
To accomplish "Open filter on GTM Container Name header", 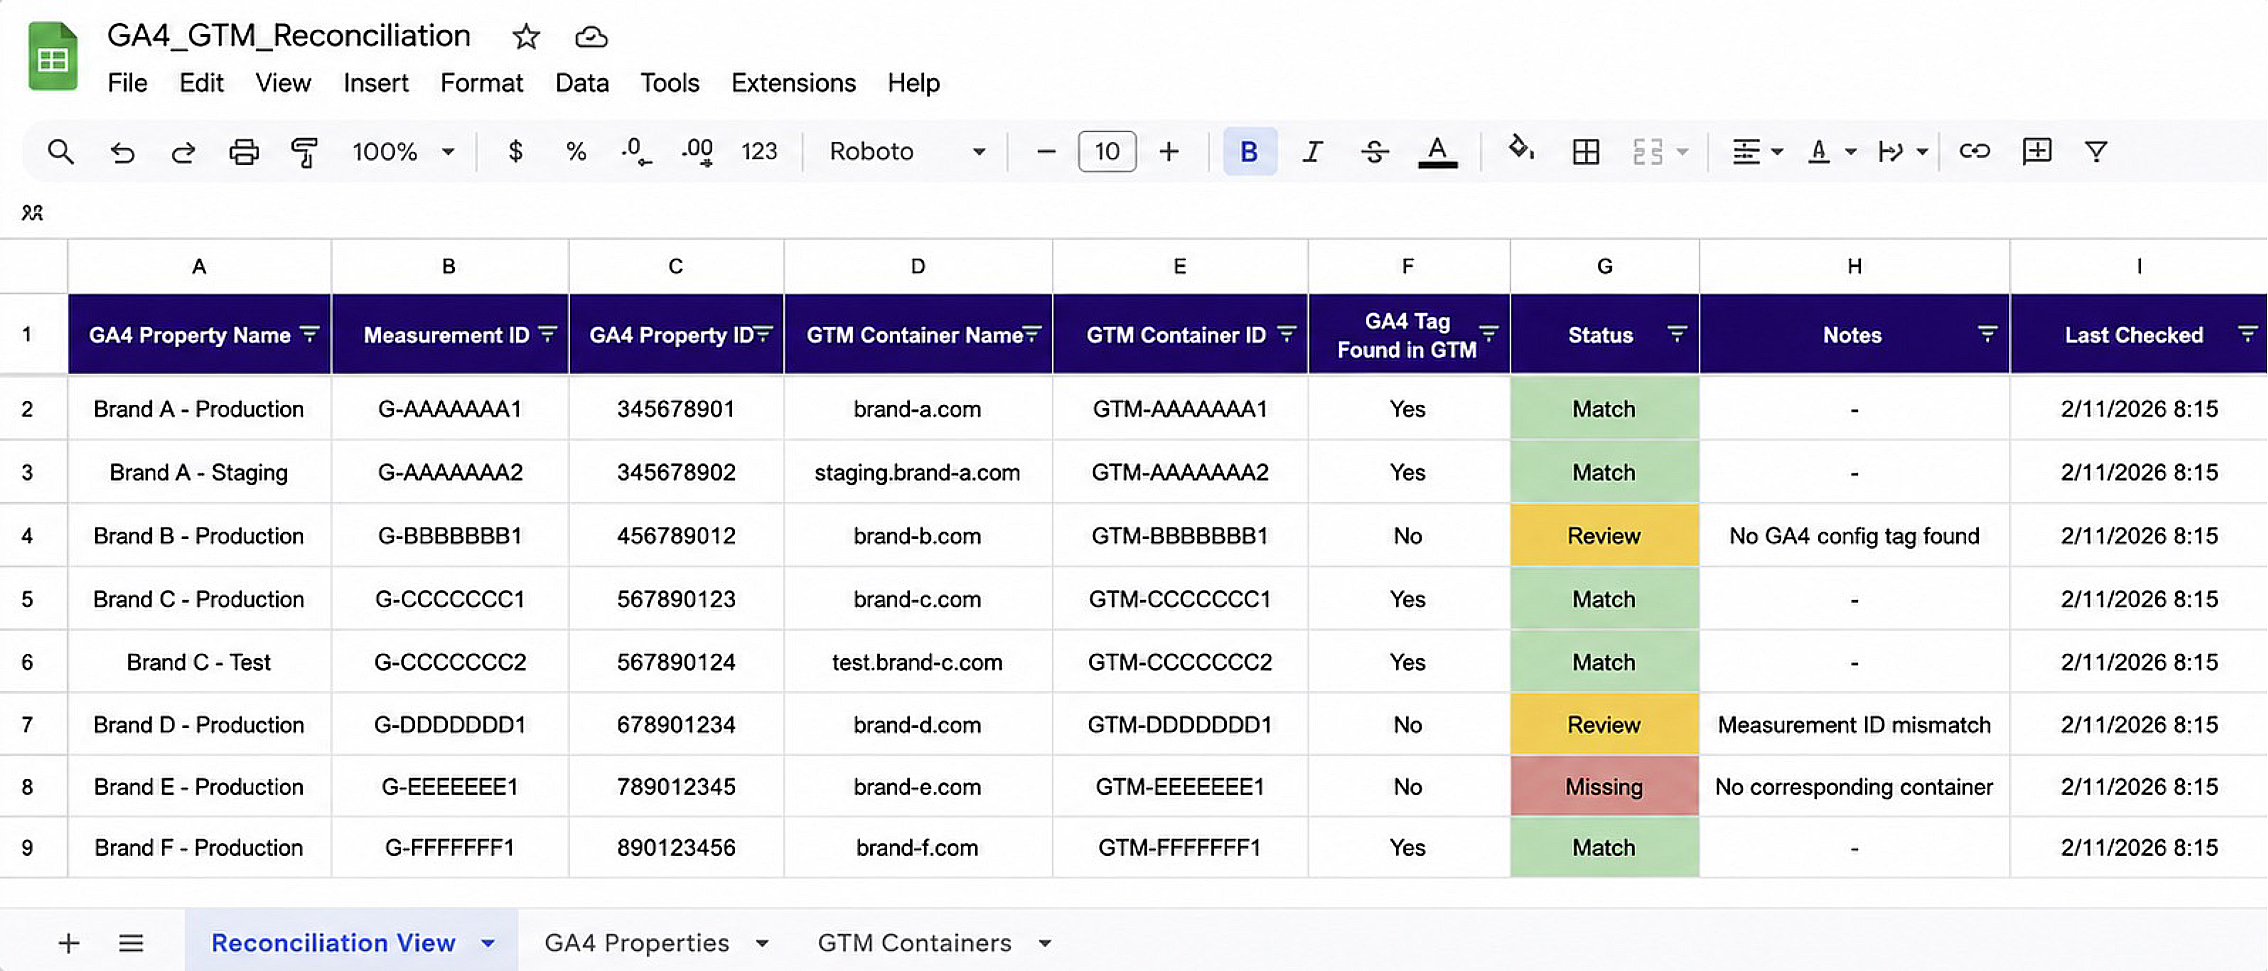I will pyautogui.click(x=1032, y=334).
